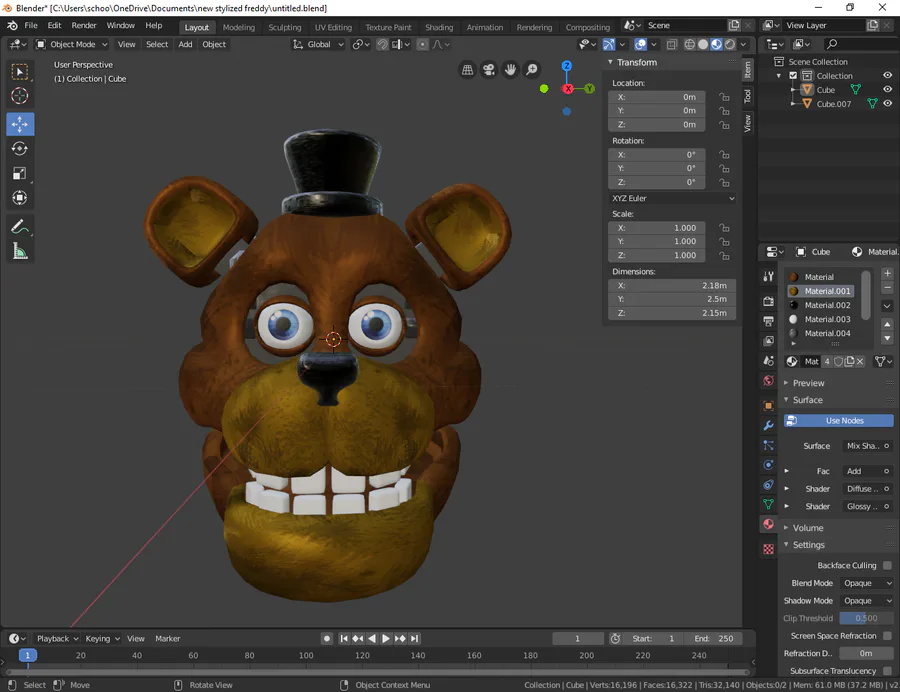Enable Backface Culling checkbox
This screenshot has width=900, height=692.
click(x=887, y=566)
